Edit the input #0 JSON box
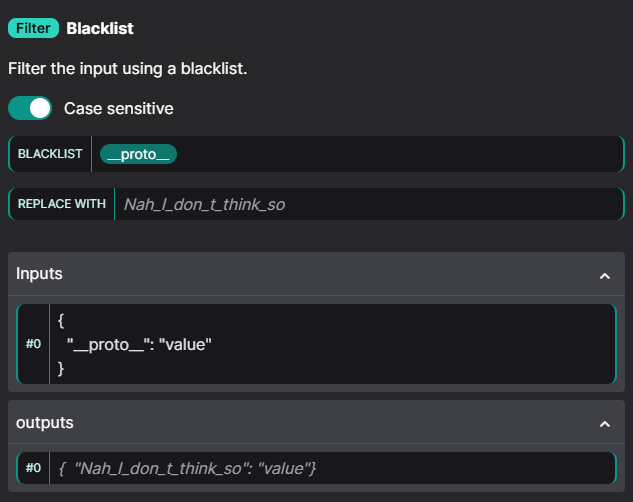Screen dimensions: 633x502 click(x=333, y=344)
